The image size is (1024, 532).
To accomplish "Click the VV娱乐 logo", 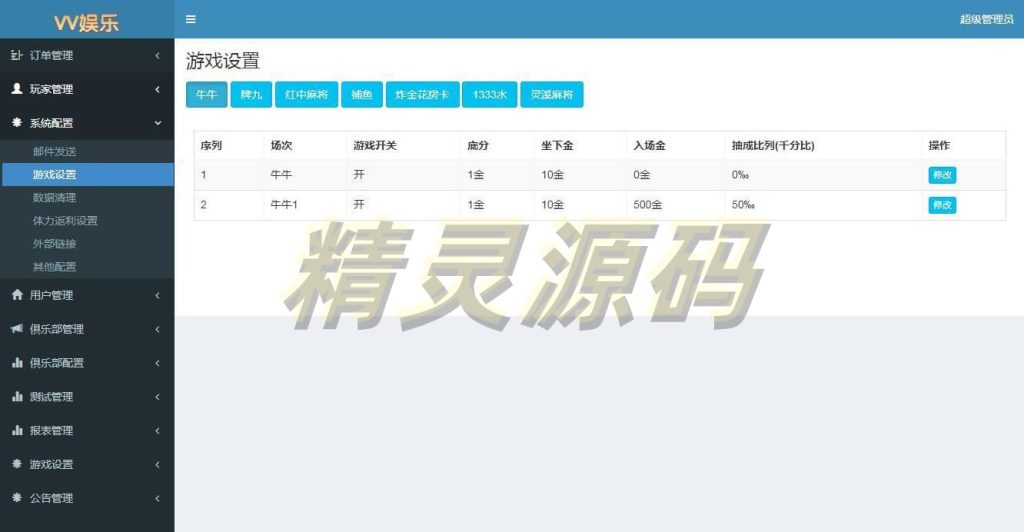I will click(86, 23).
